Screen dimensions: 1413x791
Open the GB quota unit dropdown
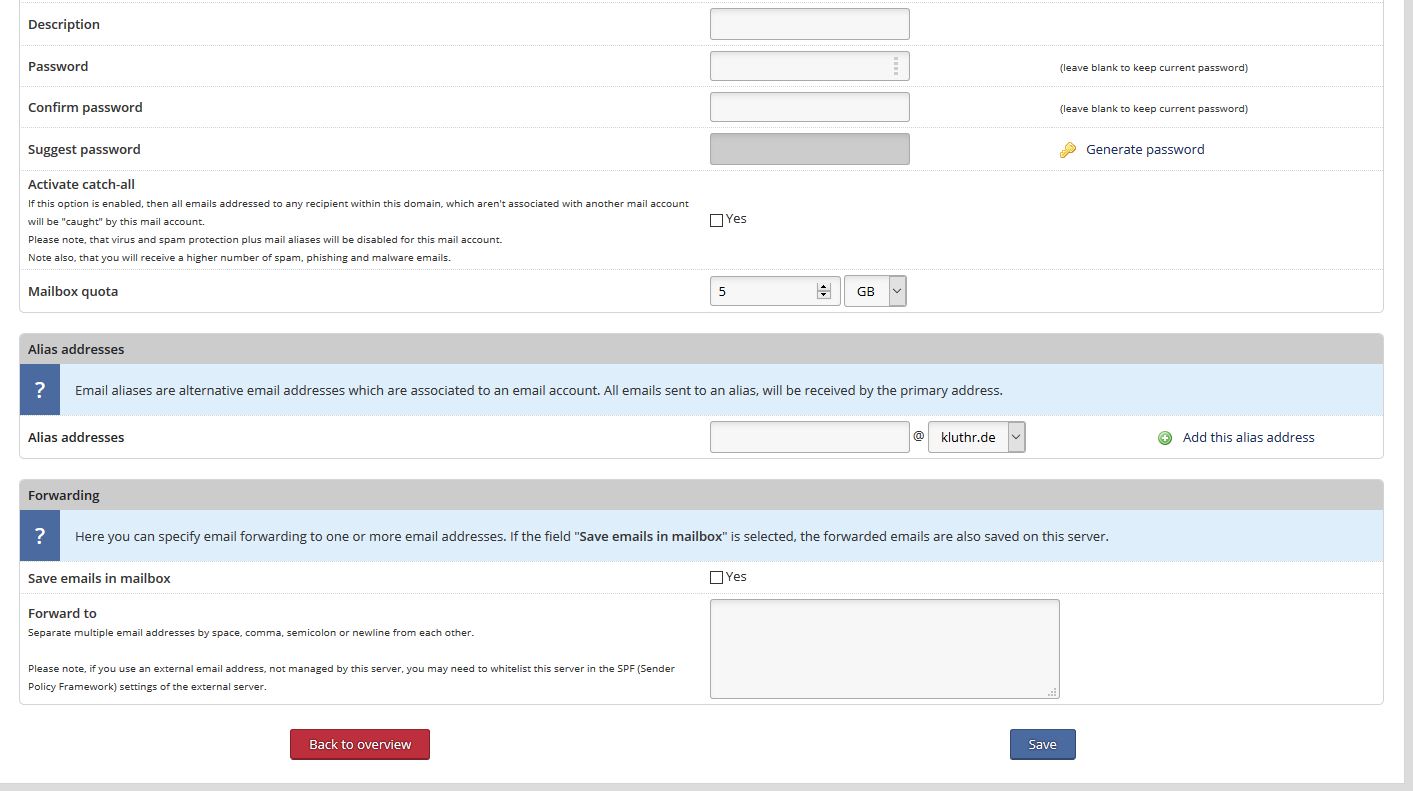(x=875, y=291)
